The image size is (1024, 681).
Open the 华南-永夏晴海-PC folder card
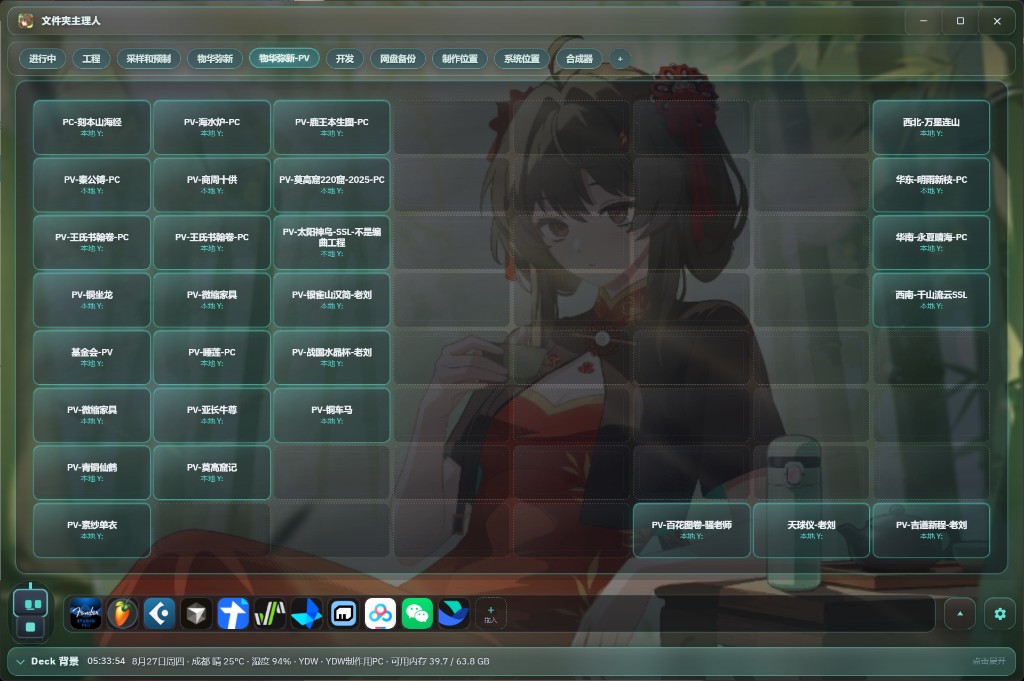point(931,242)
